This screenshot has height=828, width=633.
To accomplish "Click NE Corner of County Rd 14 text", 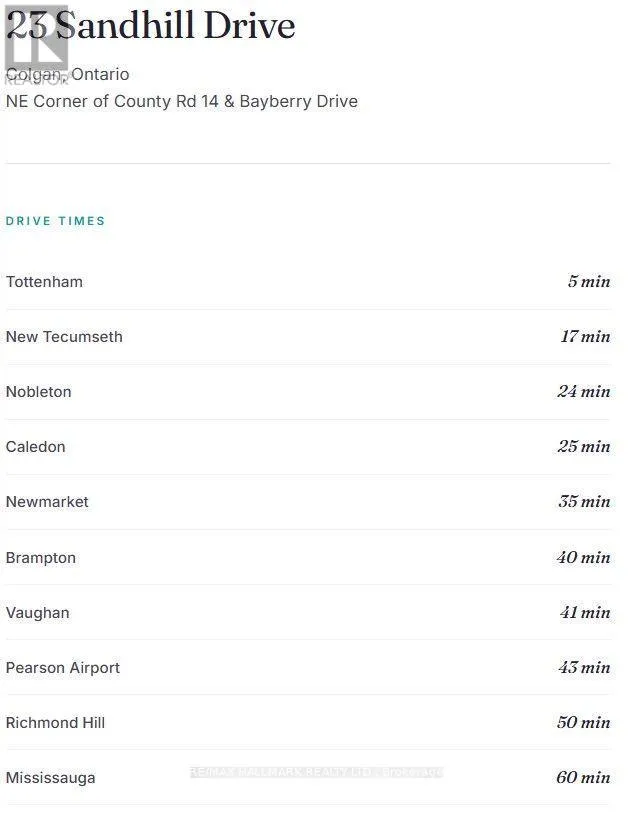I will click(112, 101).
